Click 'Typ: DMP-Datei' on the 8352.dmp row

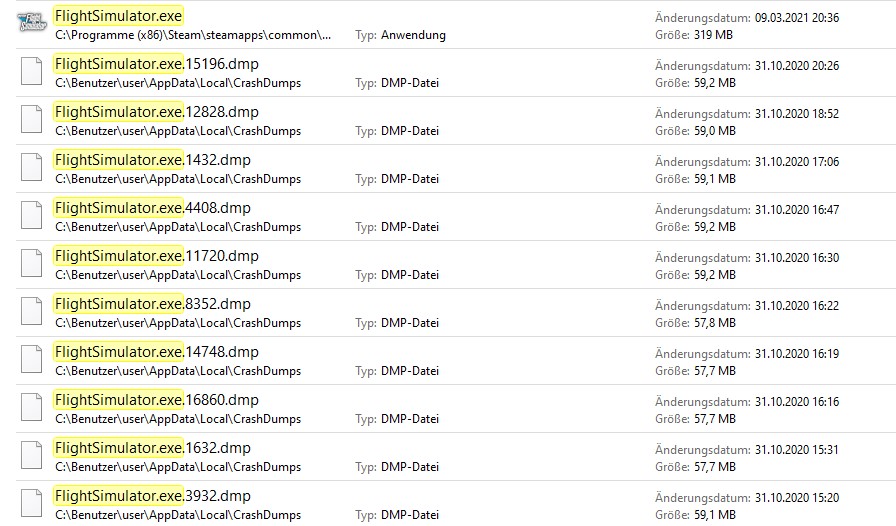397,324
